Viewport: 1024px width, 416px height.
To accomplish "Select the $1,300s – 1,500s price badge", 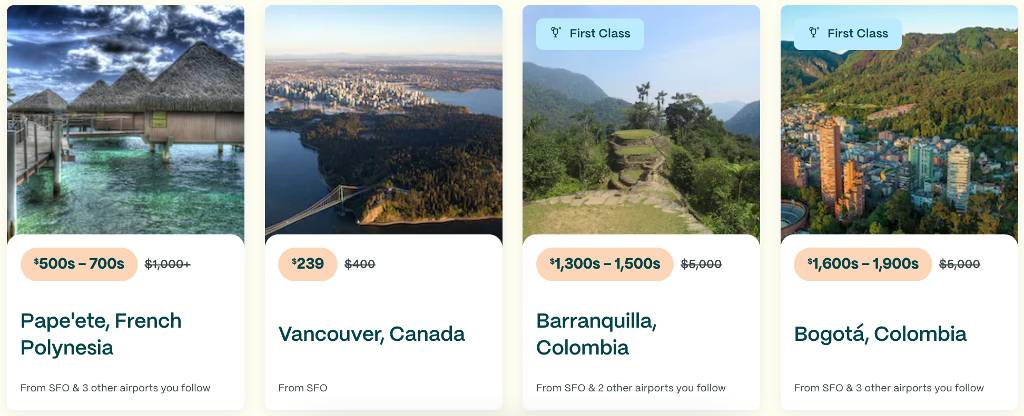I will [605, 264].
